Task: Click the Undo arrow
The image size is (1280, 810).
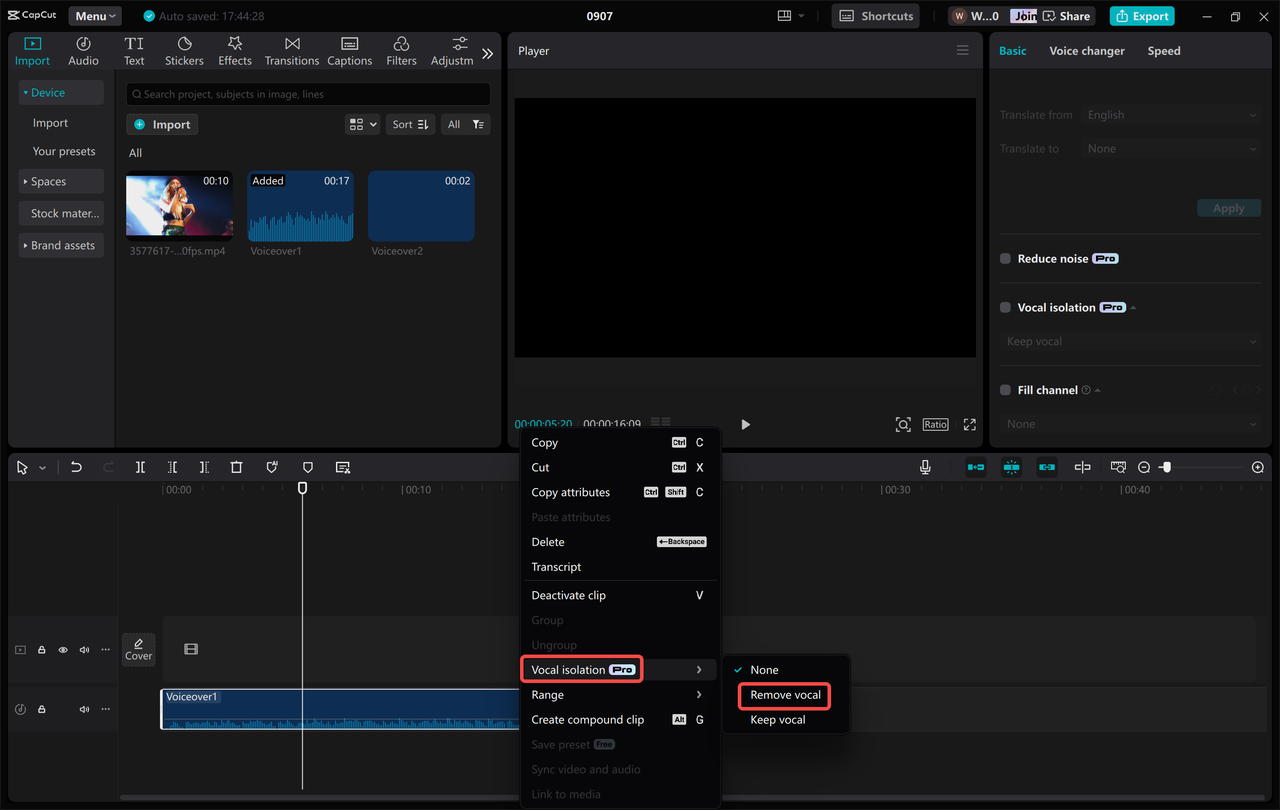Action: coord(76,467)
